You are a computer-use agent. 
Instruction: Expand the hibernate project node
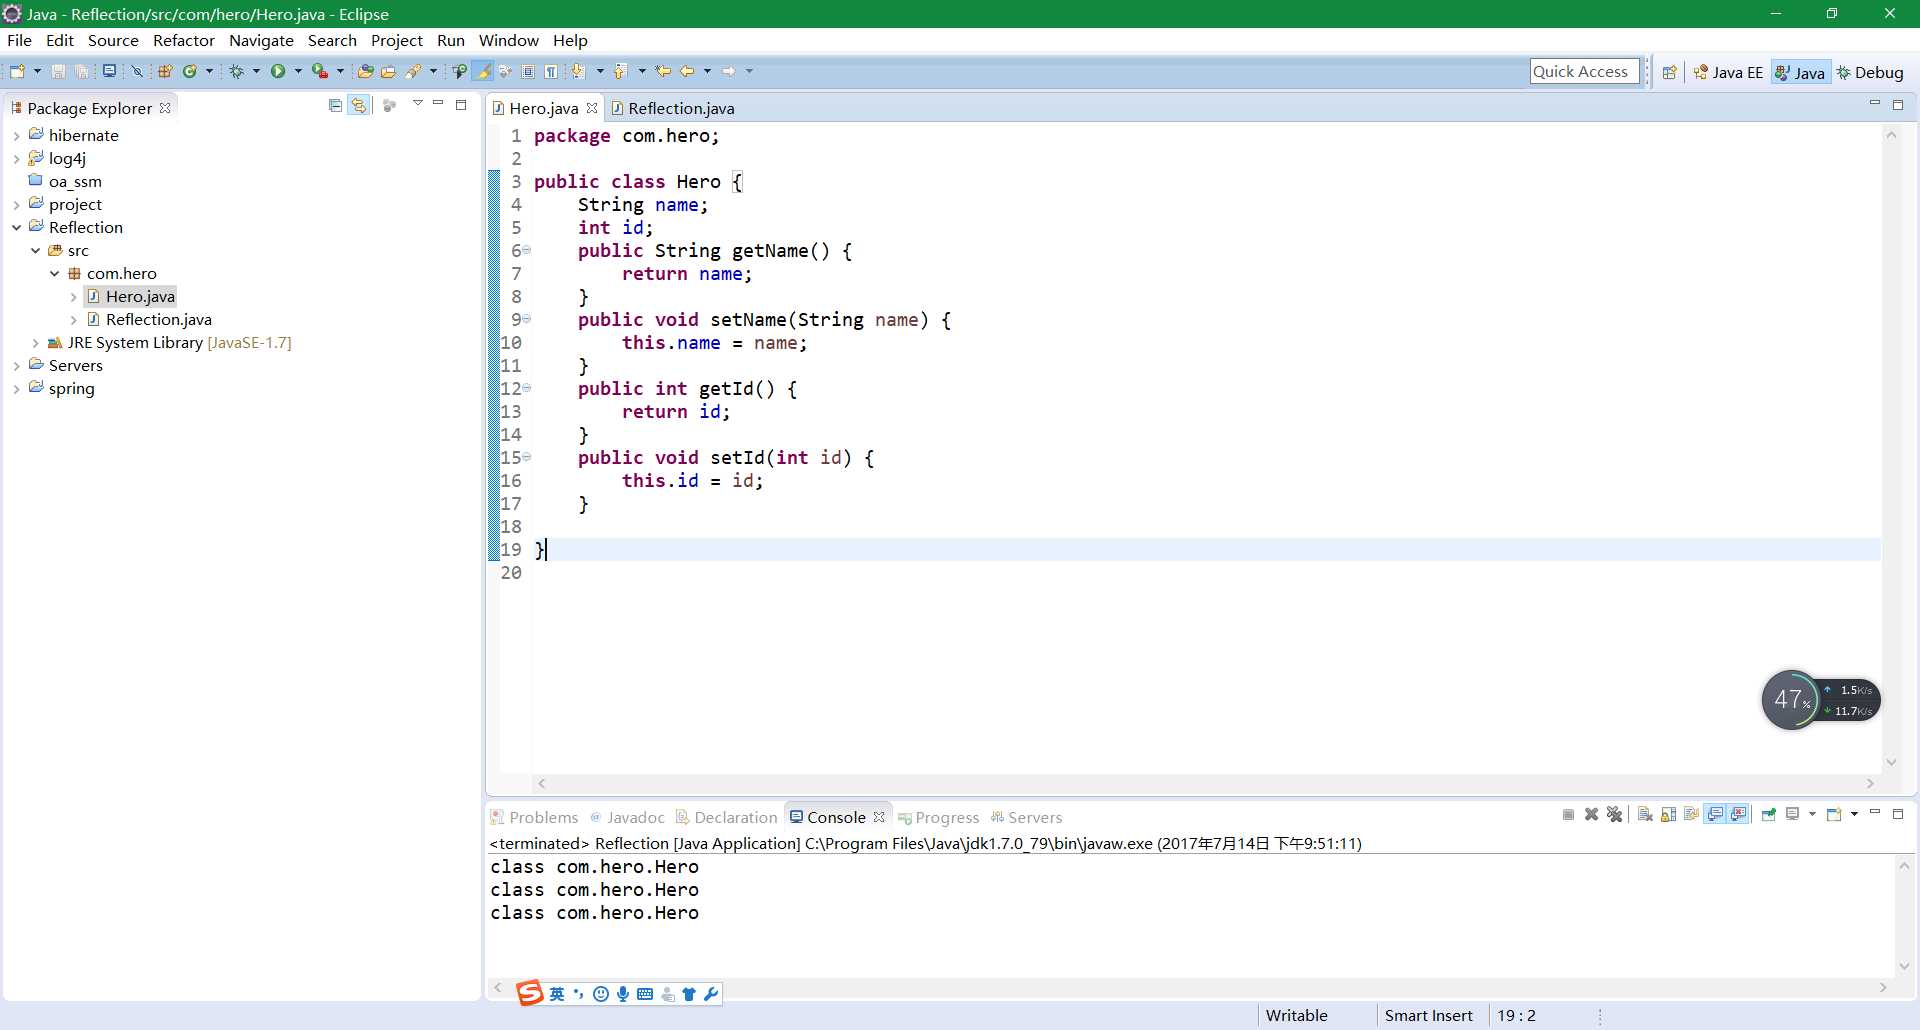click(16, 136)
